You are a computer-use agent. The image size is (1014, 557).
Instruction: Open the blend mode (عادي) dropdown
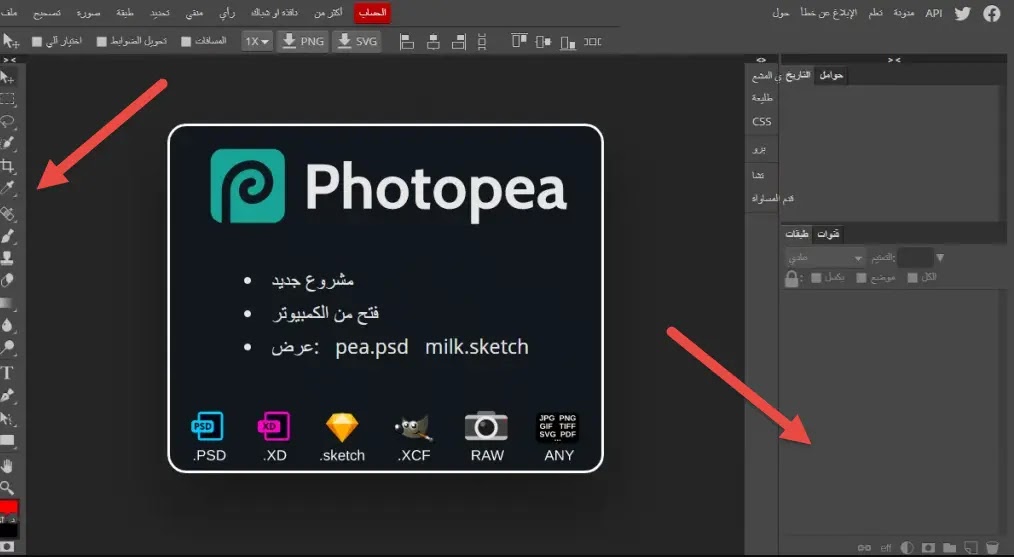pyautogui.click(x=825, y=257)
